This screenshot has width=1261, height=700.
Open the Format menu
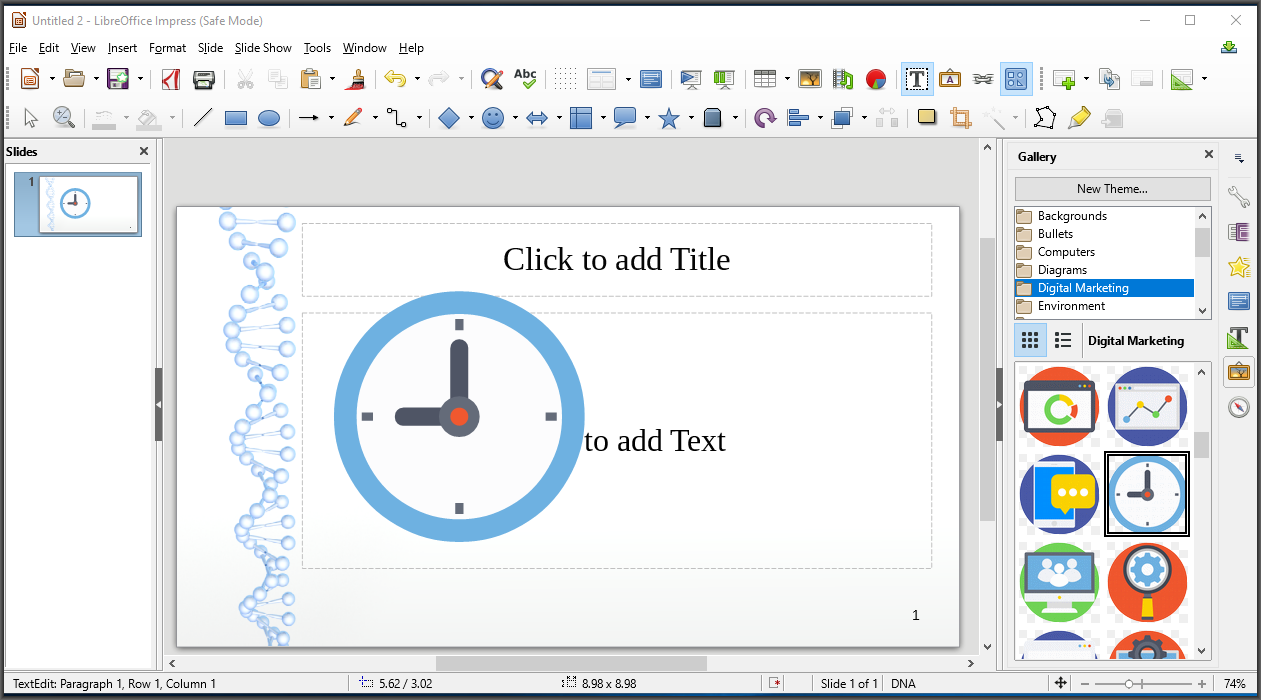pos(167,48)
